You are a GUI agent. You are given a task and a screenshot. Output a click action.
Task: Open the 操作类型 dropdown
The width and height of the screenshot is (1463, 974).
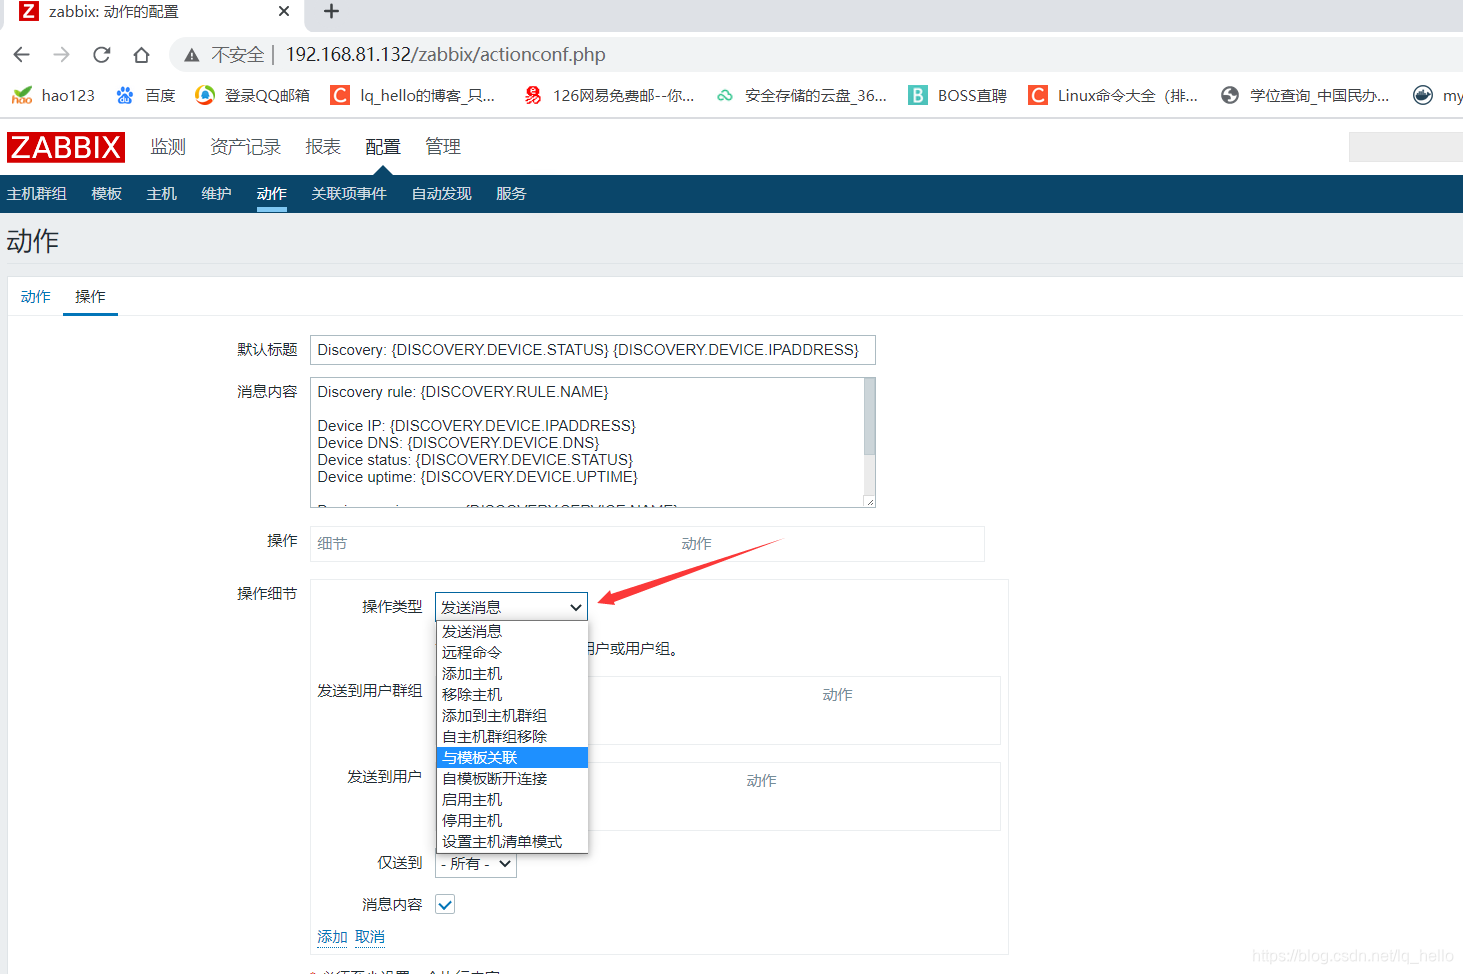coord(511,607)
